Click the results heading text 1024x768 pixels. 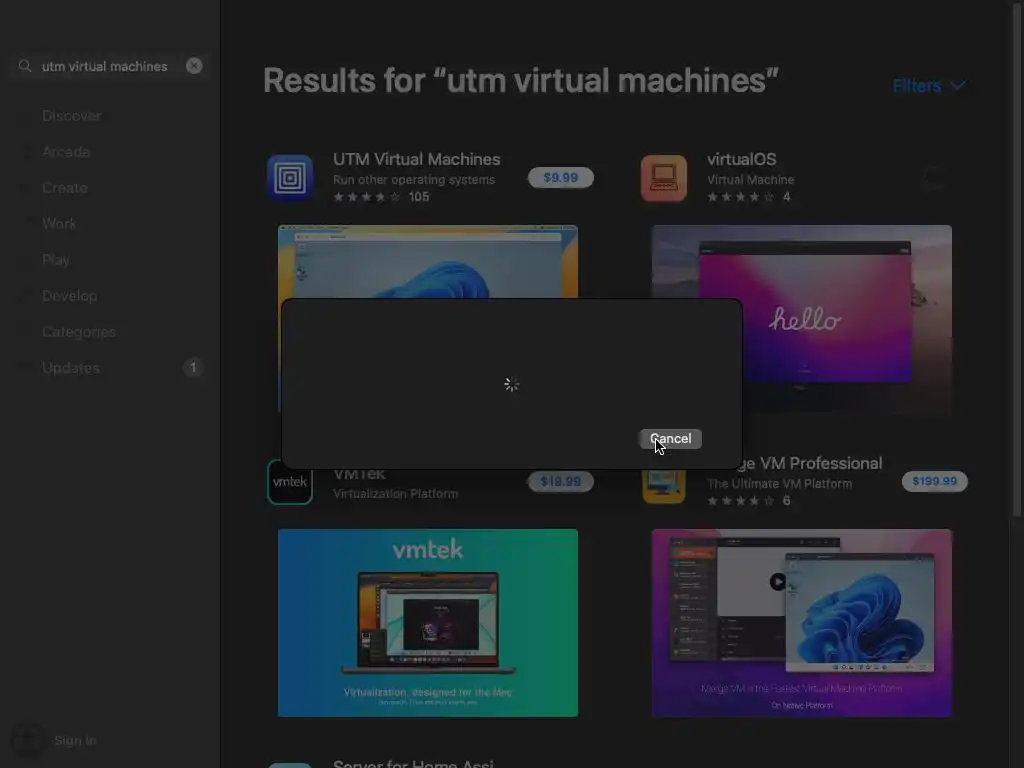(x=520, y=81)
